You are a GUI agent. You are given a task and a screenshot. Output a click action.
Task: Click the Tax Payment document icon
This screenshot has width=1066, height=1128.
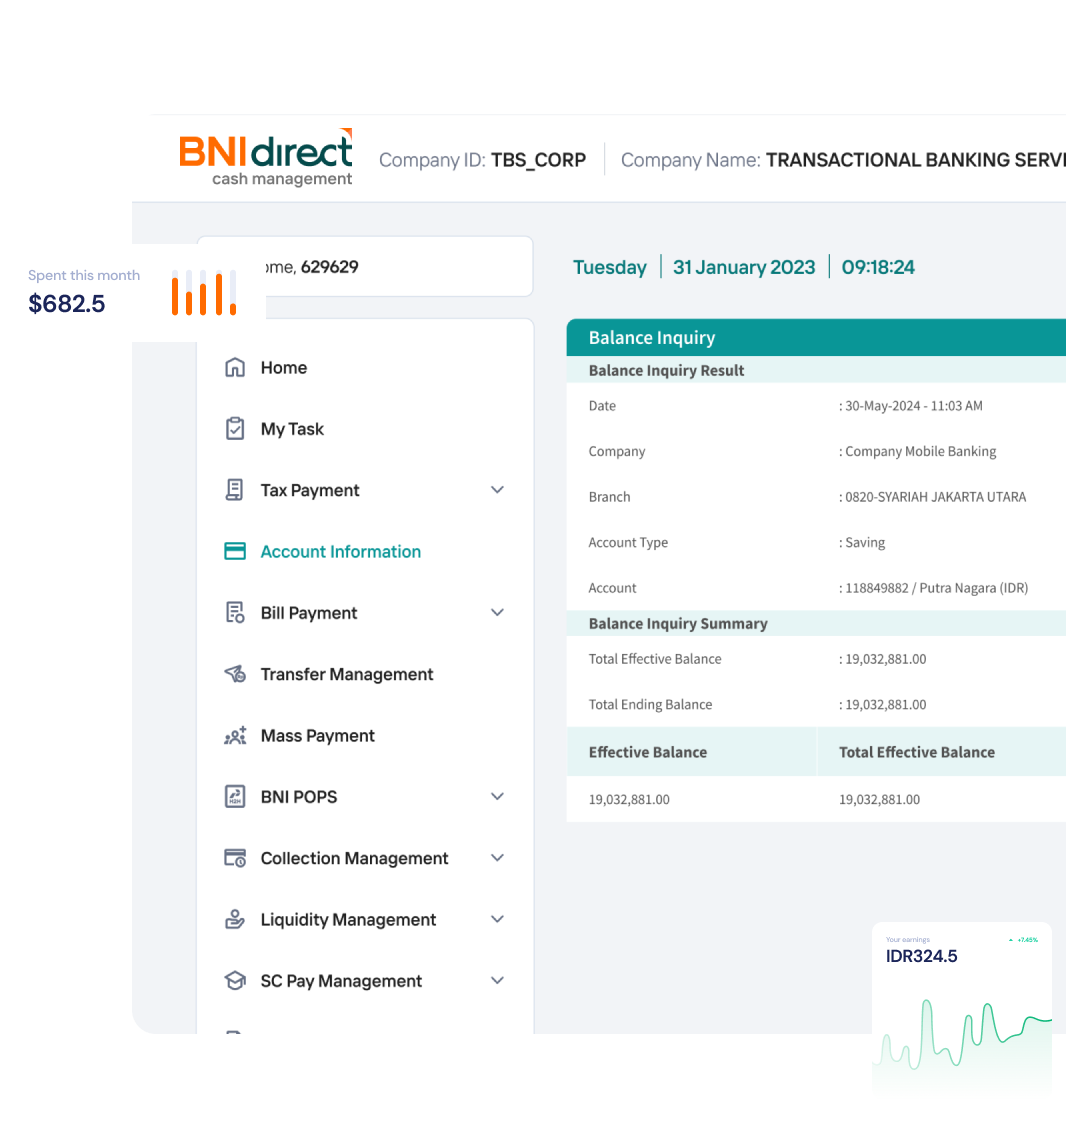(x=234, y=489)
